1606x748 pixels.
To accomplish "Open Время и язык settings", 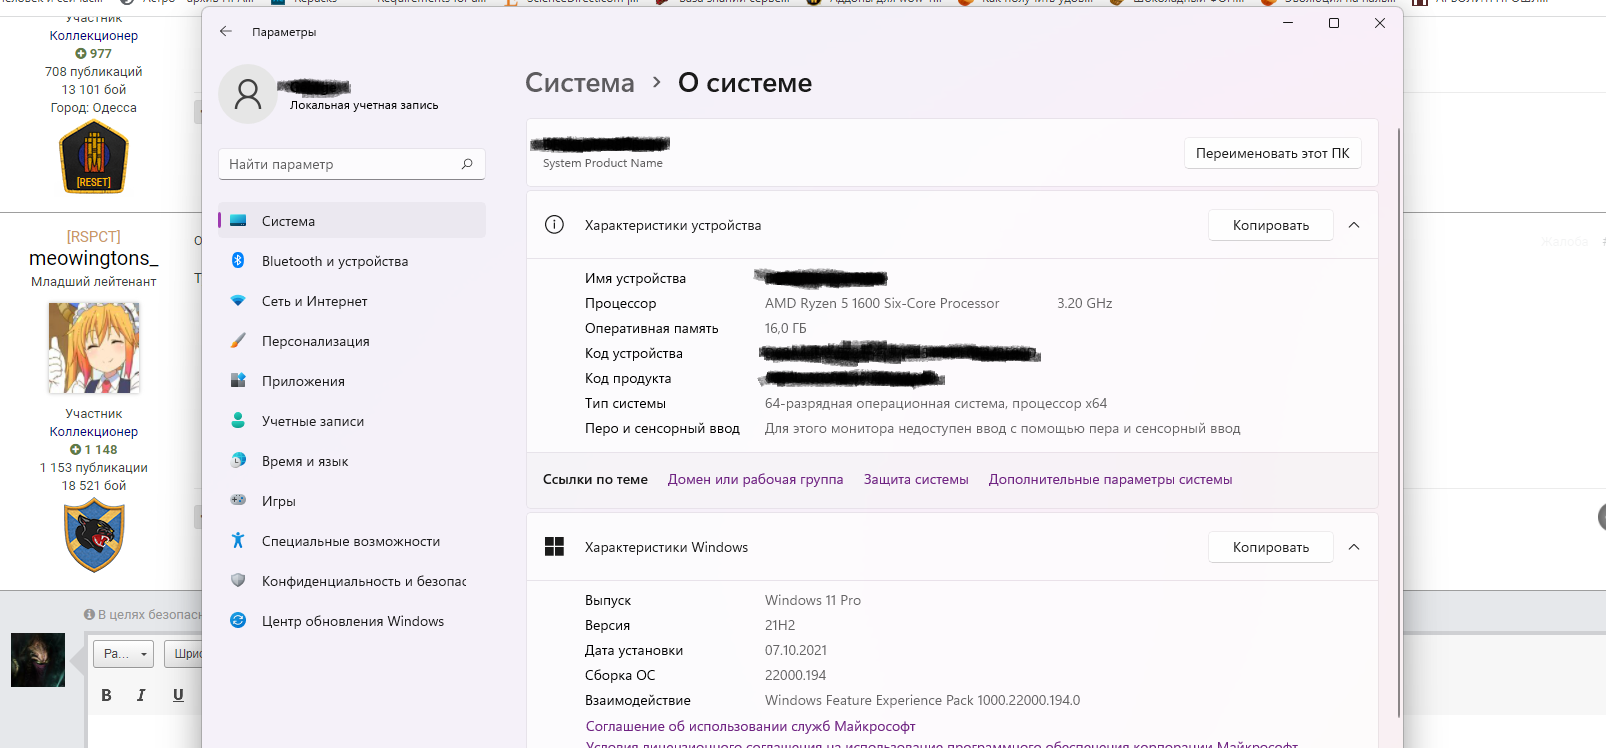I will click(352, 461).
